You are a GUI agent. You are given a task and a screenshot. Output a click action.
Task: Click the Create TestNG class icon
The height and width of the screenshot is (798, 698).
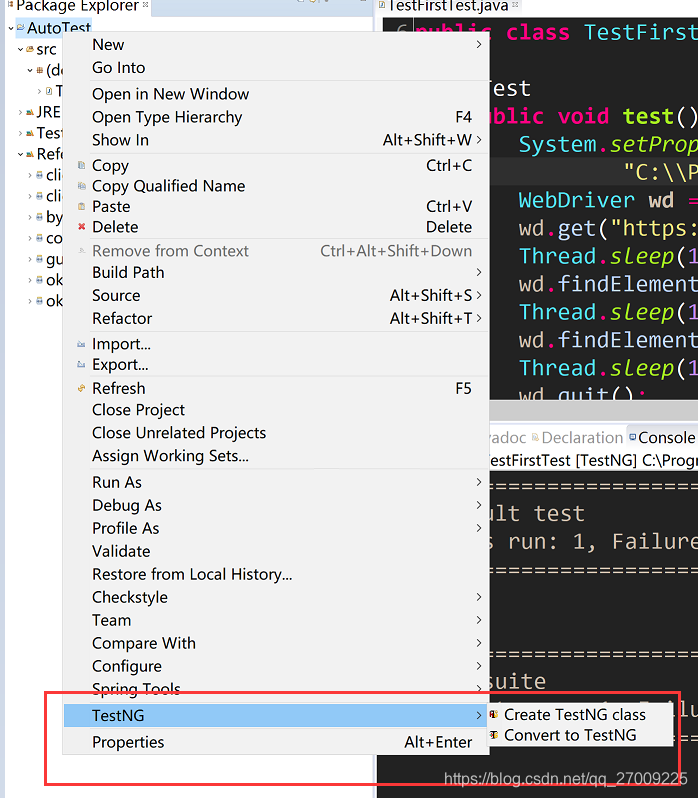(x=493, y=715)
